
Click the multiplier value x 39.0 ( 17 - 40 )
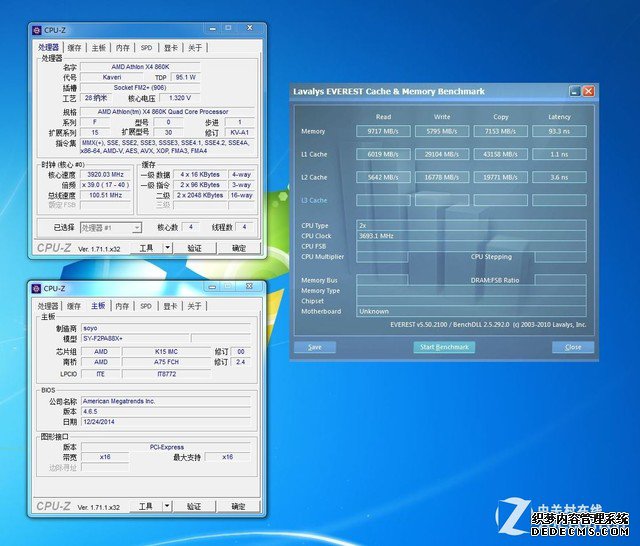[x=105, y=185]
